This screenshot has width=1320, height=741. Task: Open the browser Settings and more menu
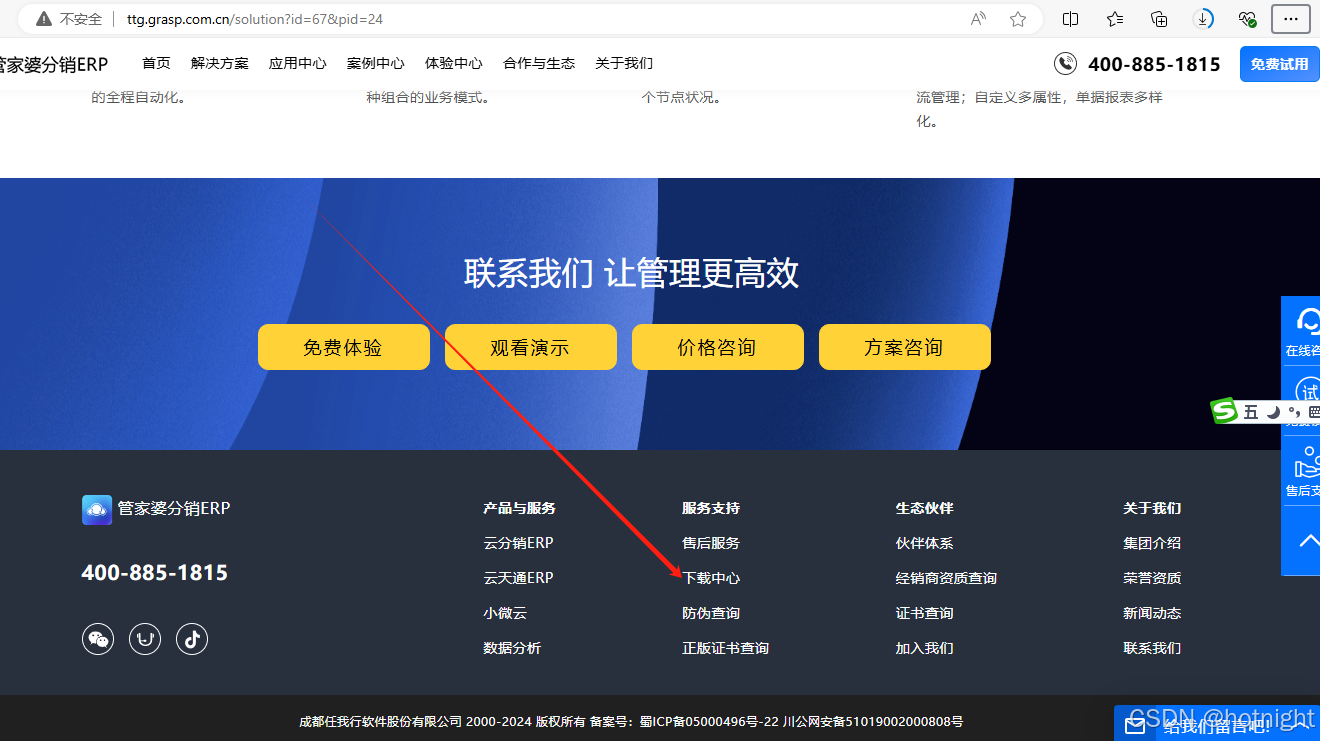coord(1293,18)
